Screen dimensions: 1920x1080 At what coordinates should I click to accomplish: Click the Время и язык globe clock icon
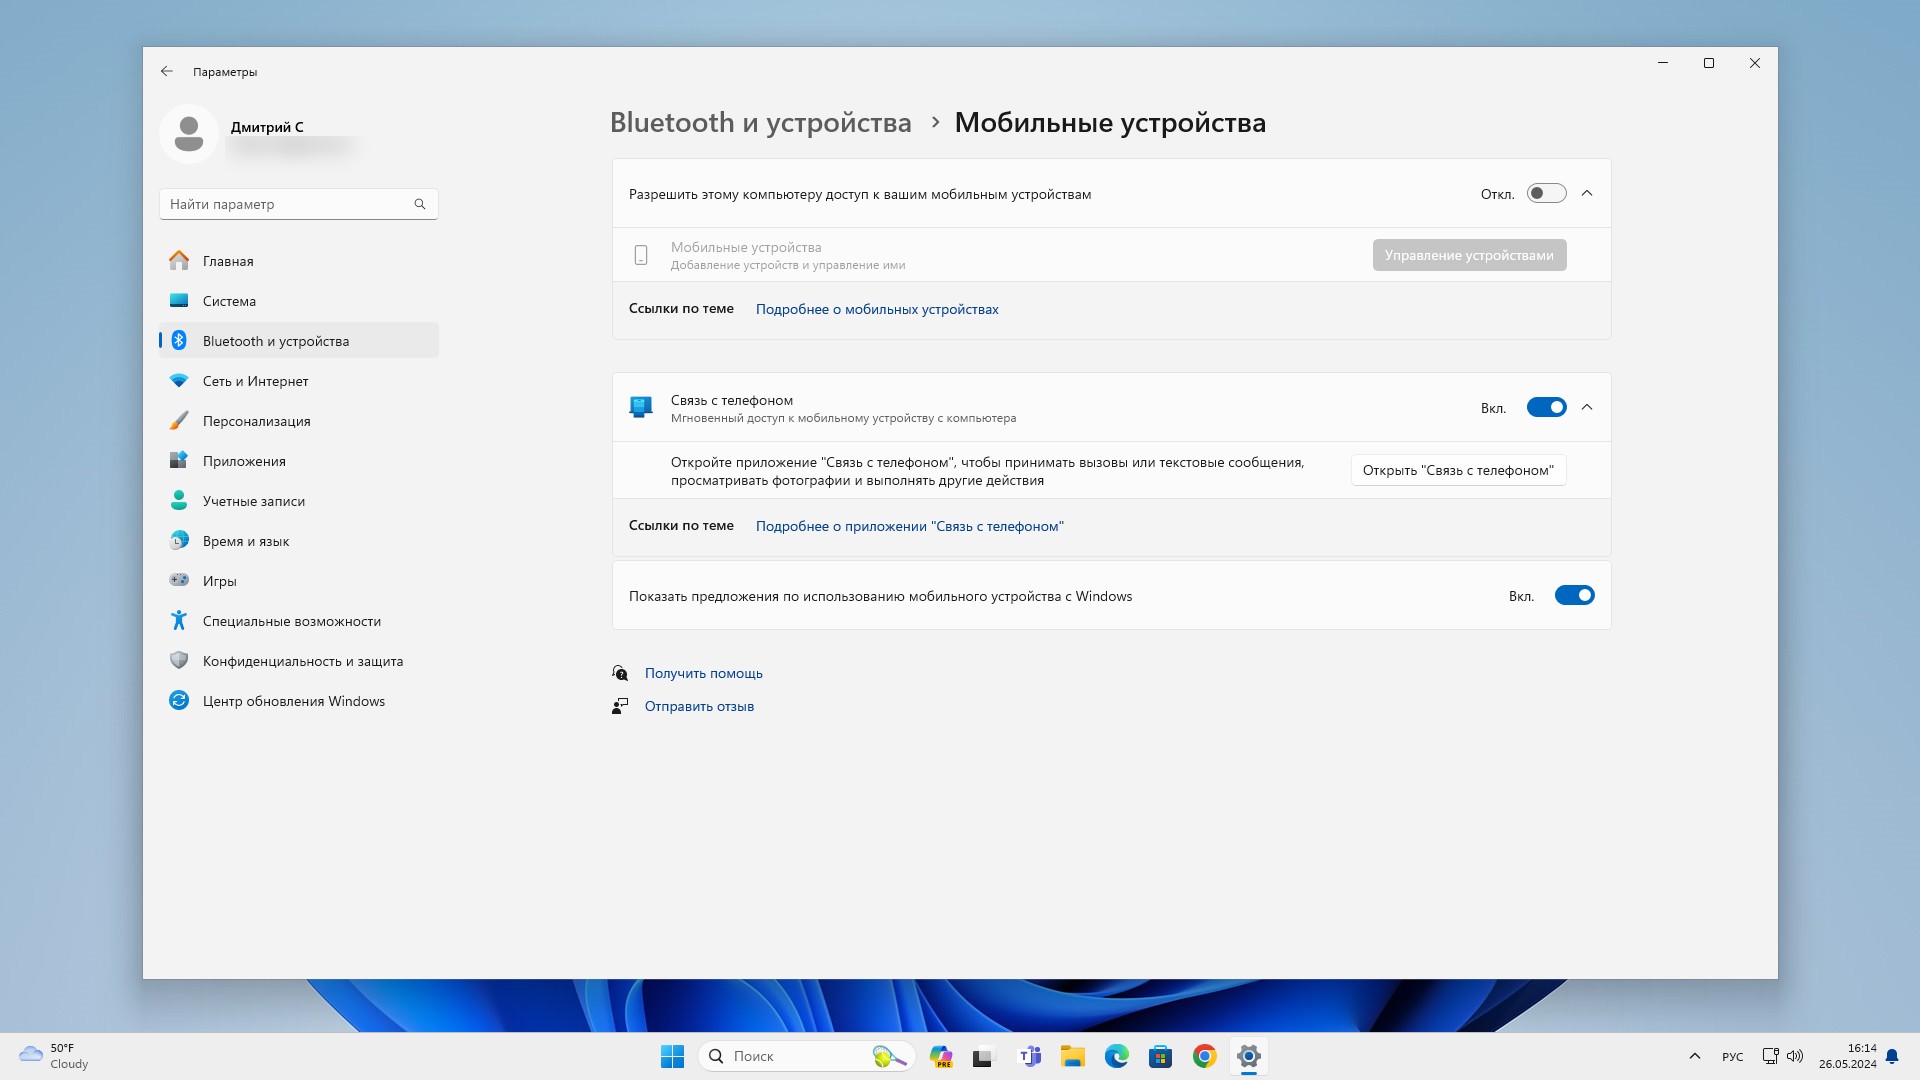(179, 541)
